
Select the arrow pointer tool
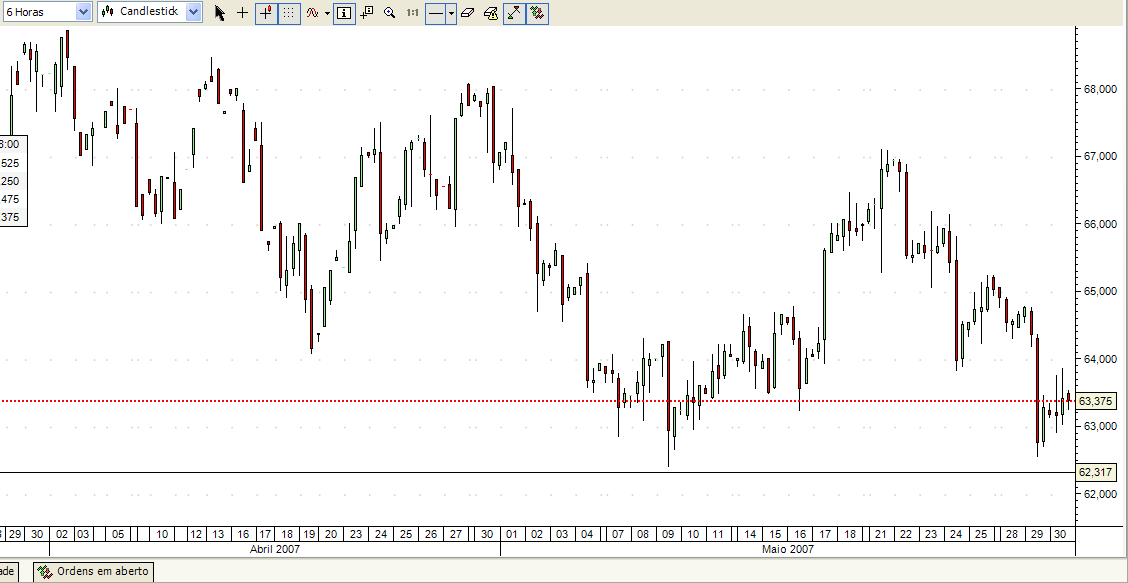click(x=220, y=12)
